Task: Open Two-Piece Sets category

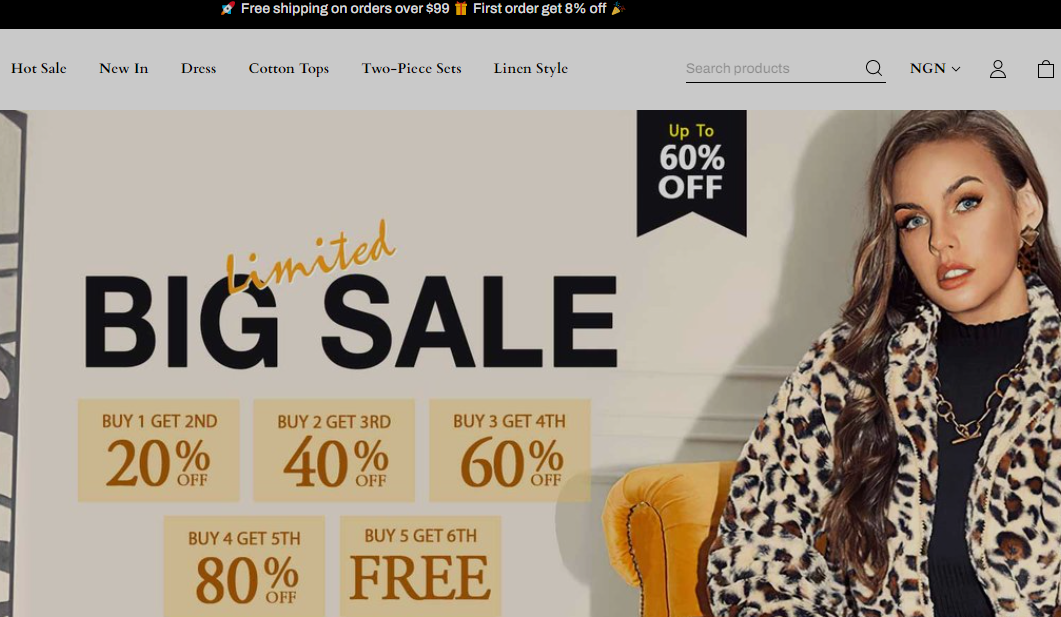Action: pos(411,68)
